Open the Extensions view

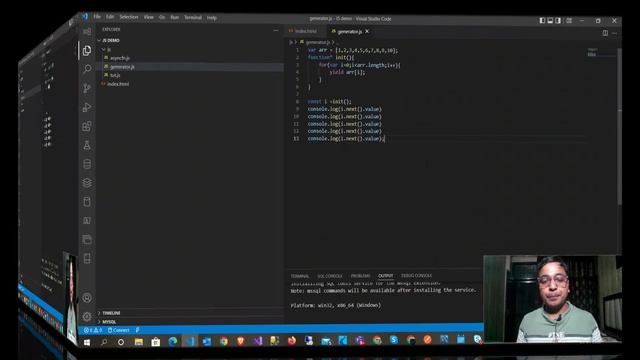pos(87,126)
